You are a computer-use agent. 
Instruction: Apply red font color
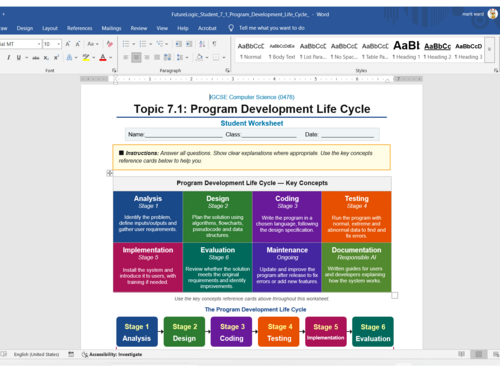103,57
